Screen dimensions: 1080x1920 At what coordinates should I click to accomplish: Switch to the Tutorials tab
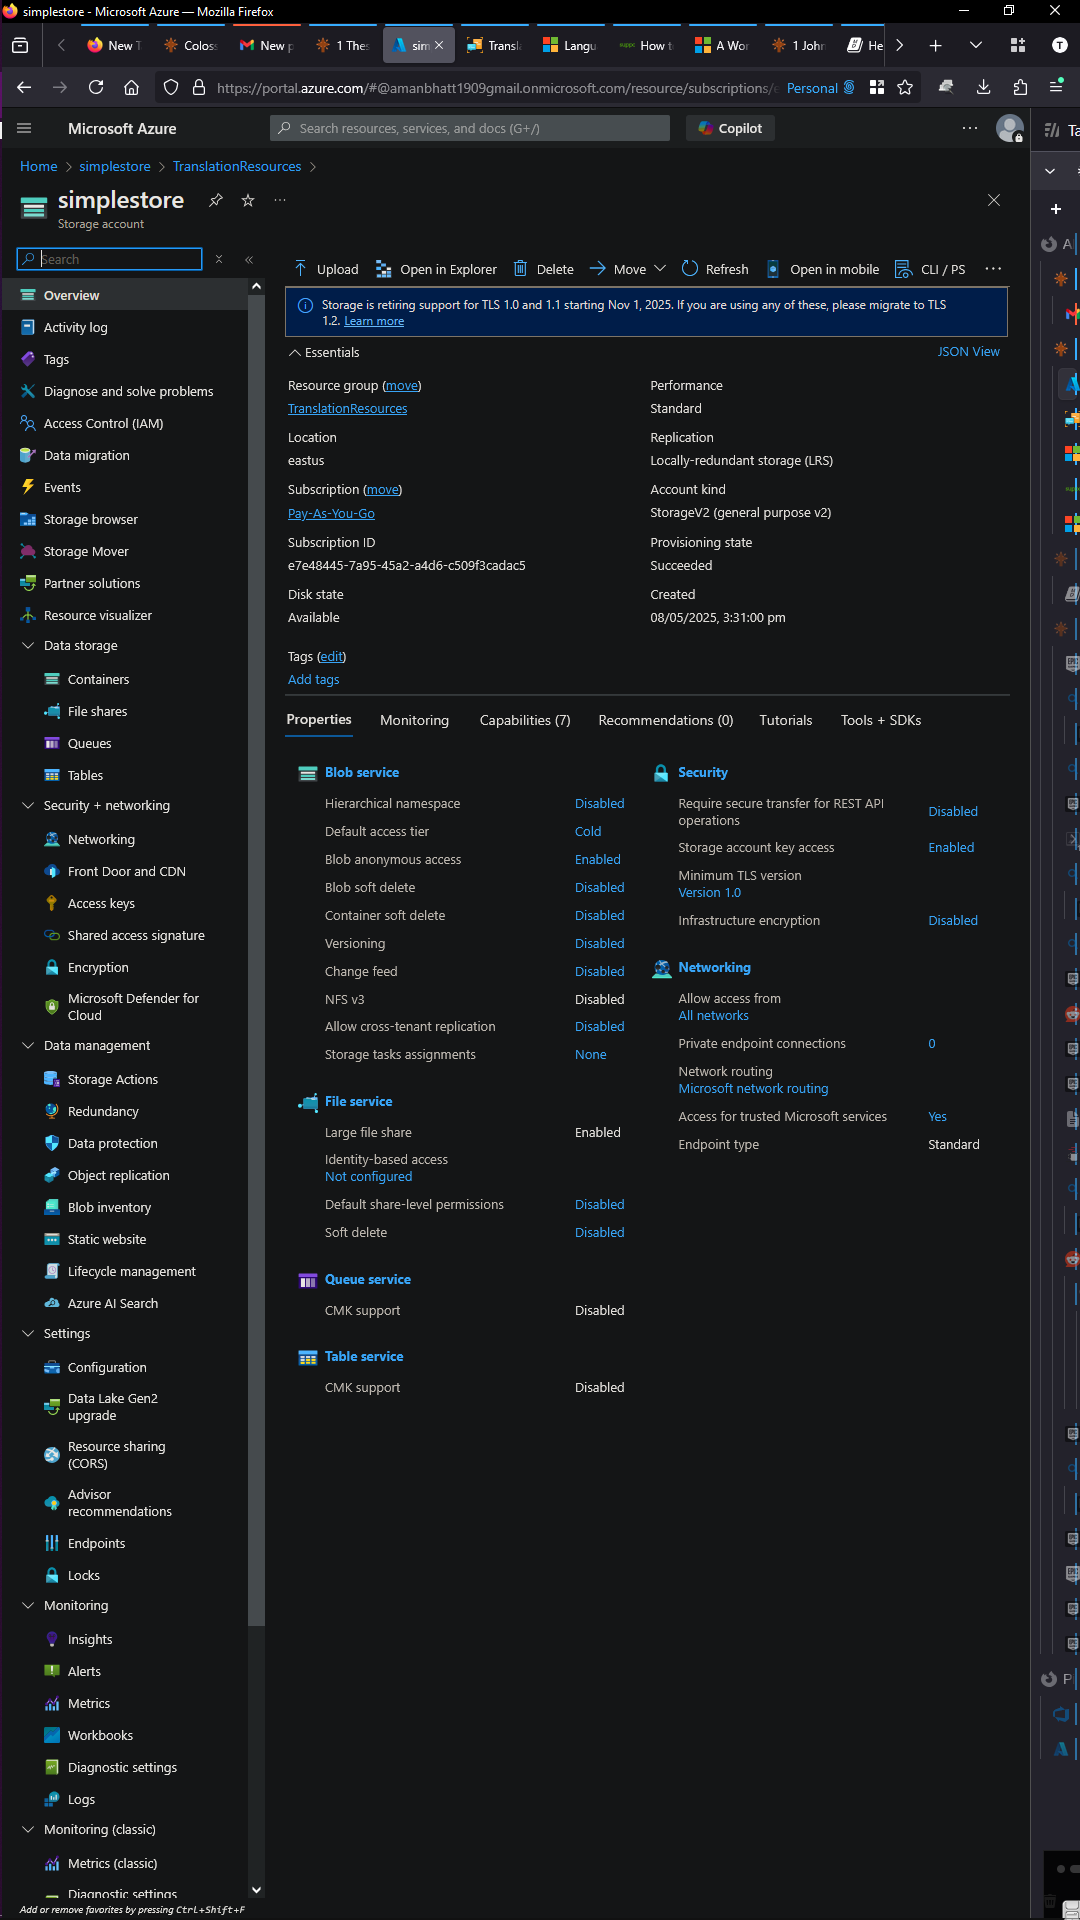(785, 720)
